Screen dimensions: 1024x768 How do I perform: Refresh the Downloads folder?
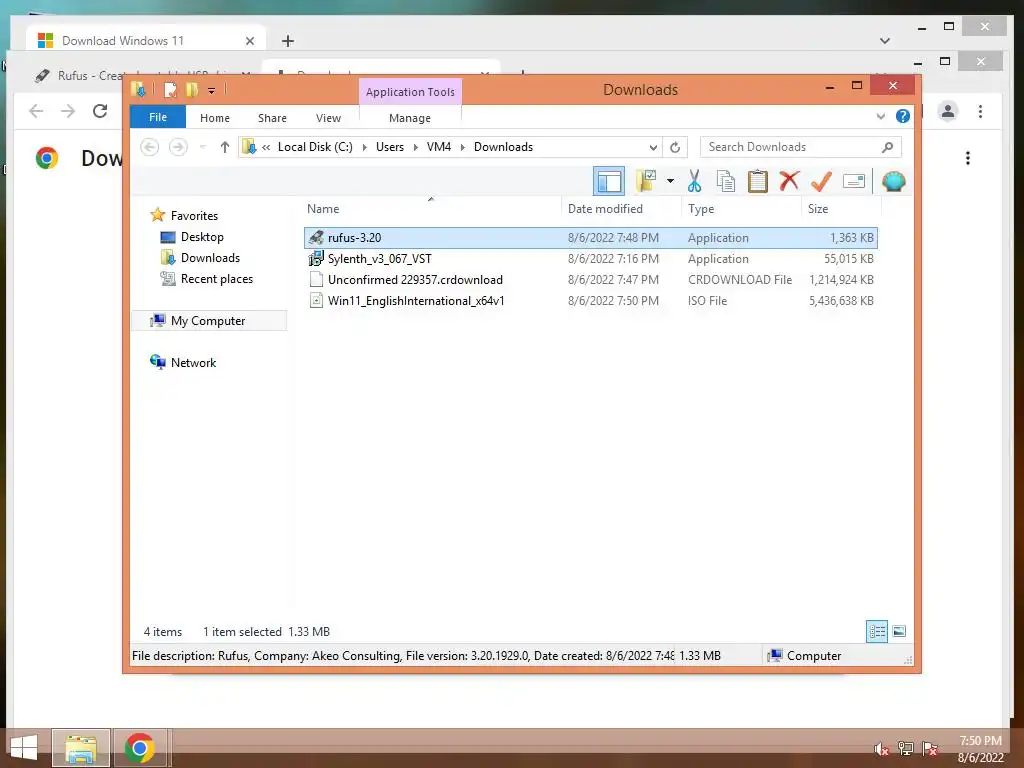pos(675,147)
